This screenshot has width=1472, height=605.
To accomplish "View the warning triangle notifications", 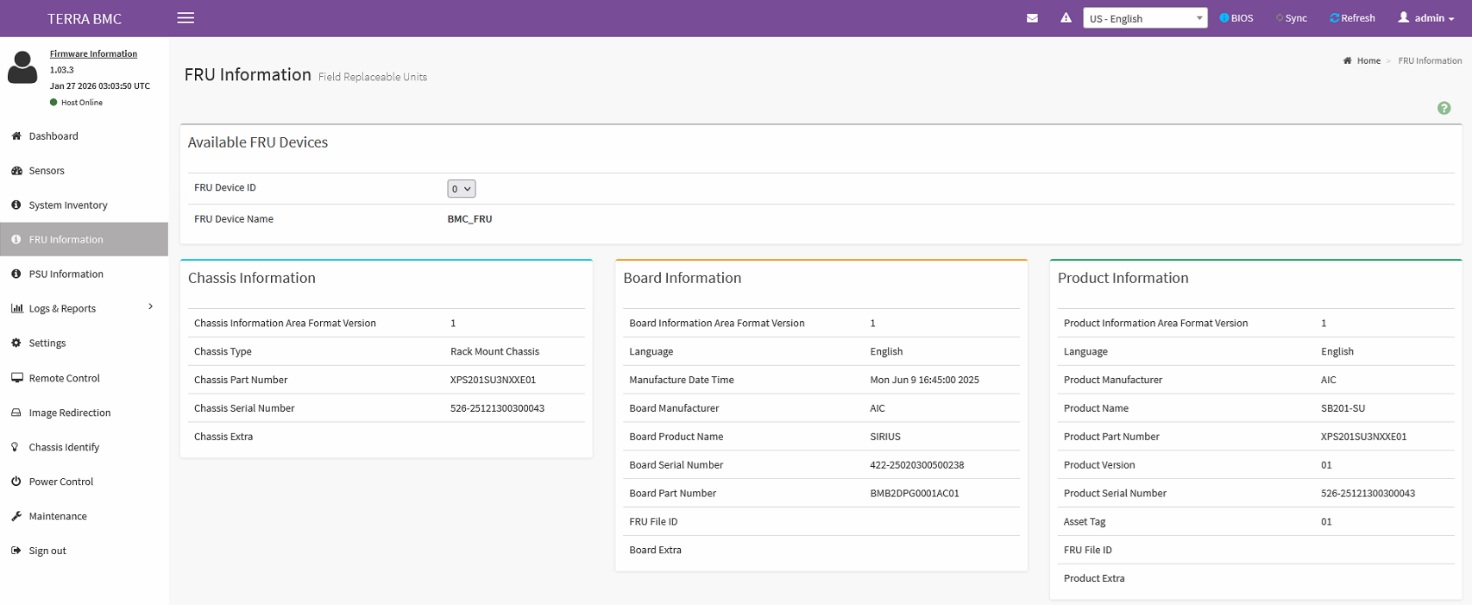I will click(1066, 18).
